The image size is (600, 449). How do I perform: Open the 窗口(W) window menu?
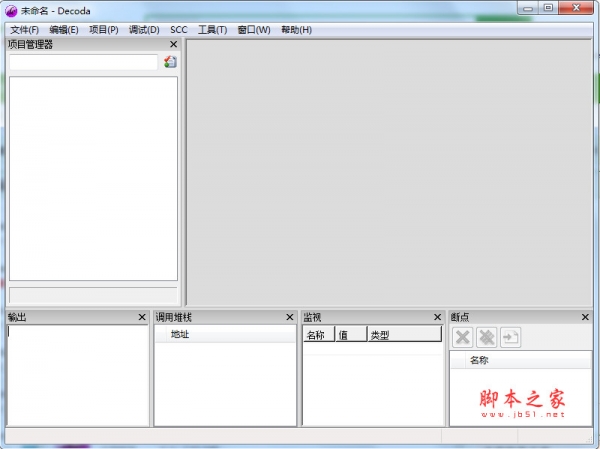point(254,30)
